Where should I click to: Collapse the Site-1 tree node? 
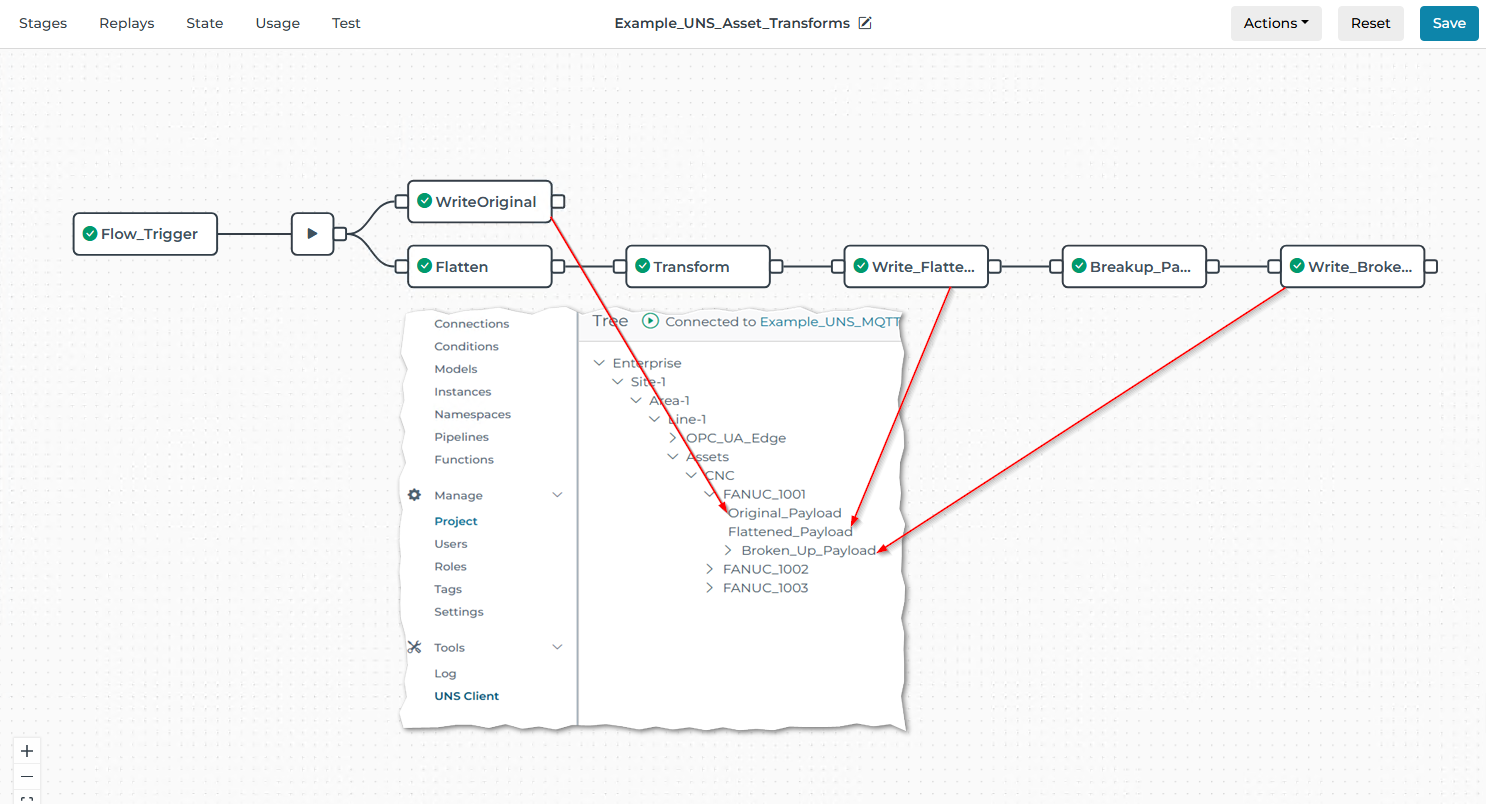point(617,382)
